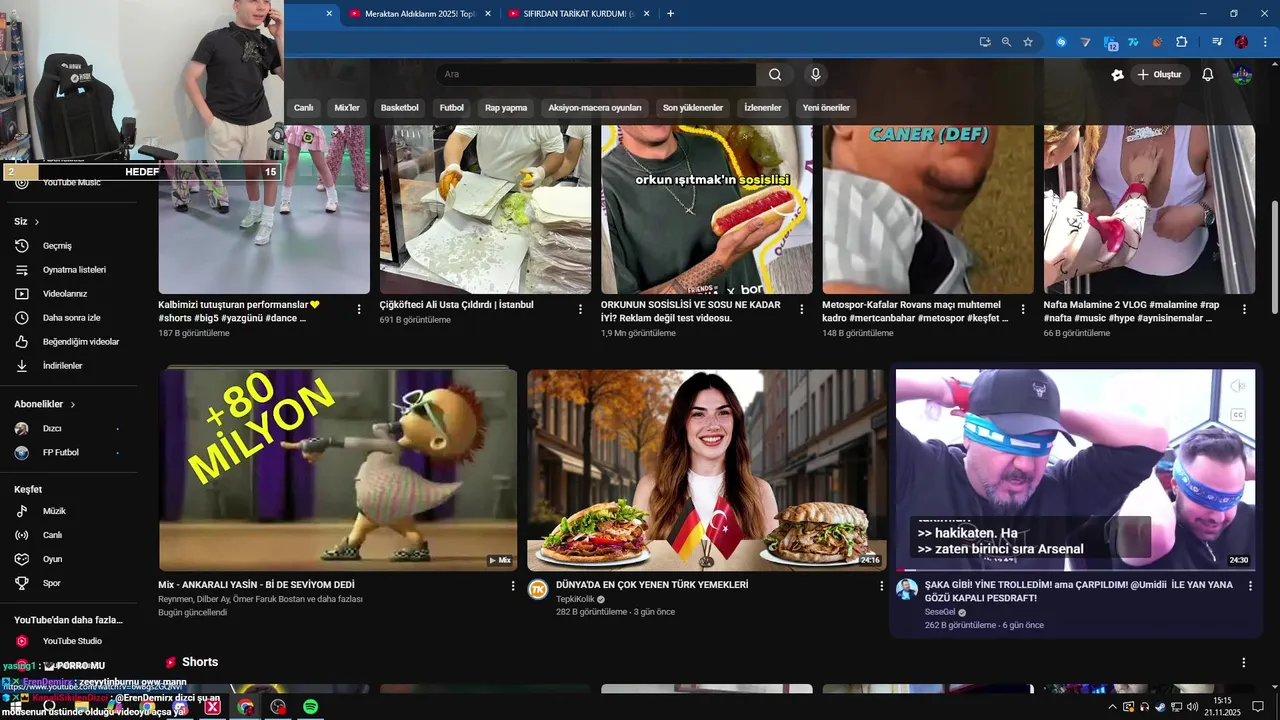
Task: Open Chrome profile avatar in toolbar
Action: pos(1241,42)
